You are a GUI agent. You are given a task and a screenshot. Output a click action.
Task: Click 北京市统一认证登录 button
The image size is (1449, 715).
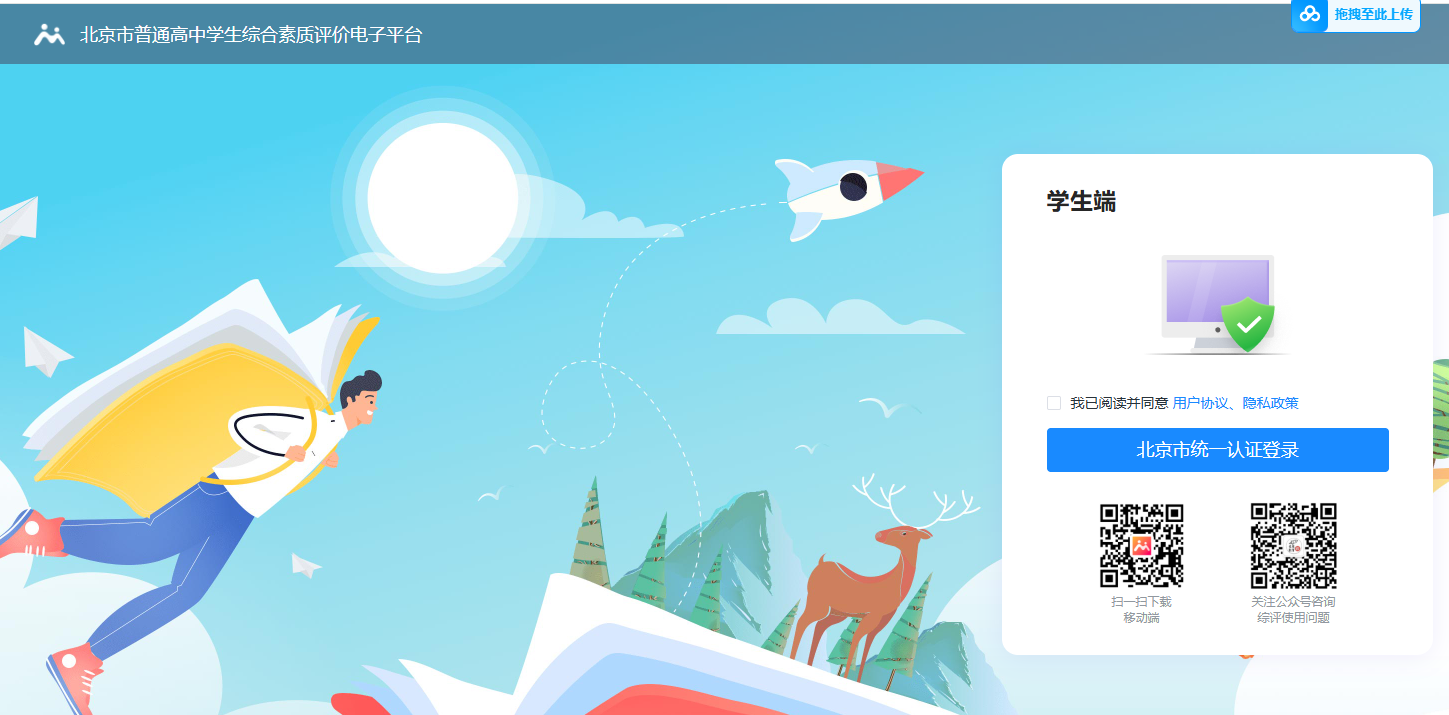point(1218,450)
